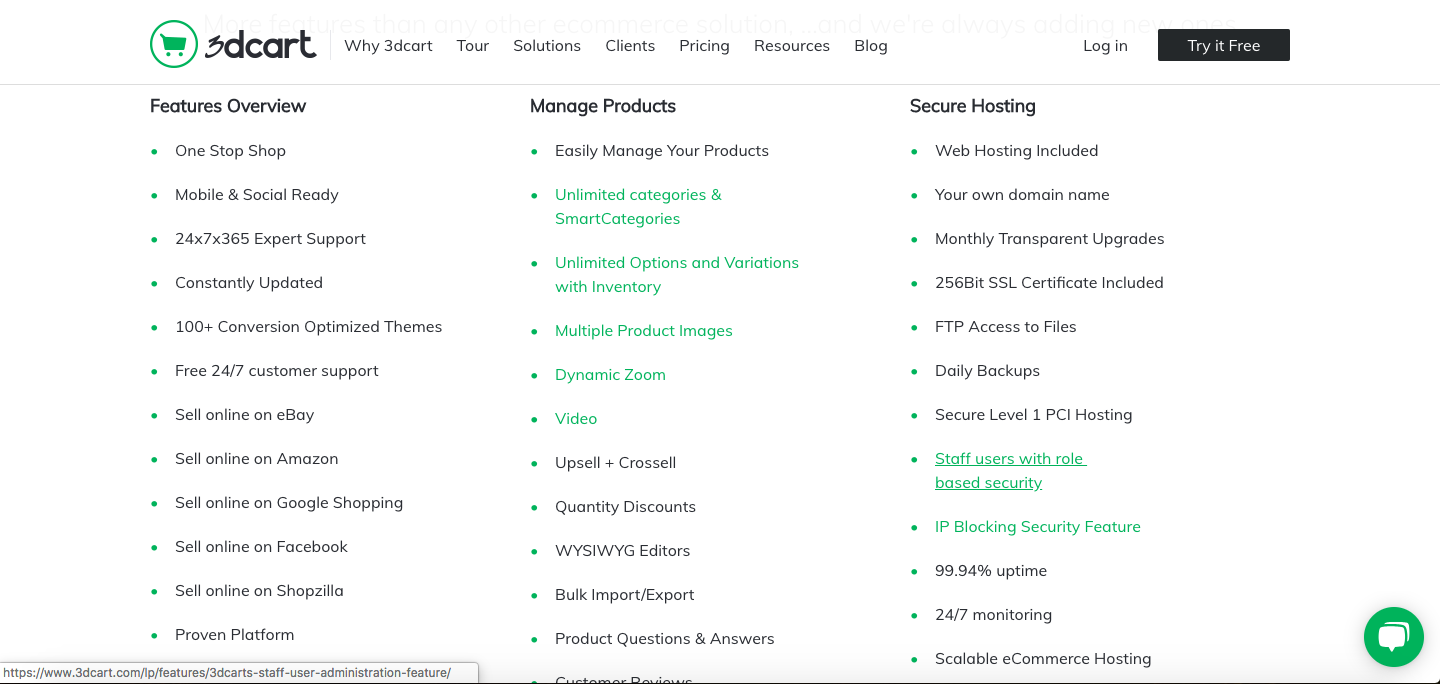The image size is (1440, 684).
Task: Open the Resources menu
Action: click(792, 46)
